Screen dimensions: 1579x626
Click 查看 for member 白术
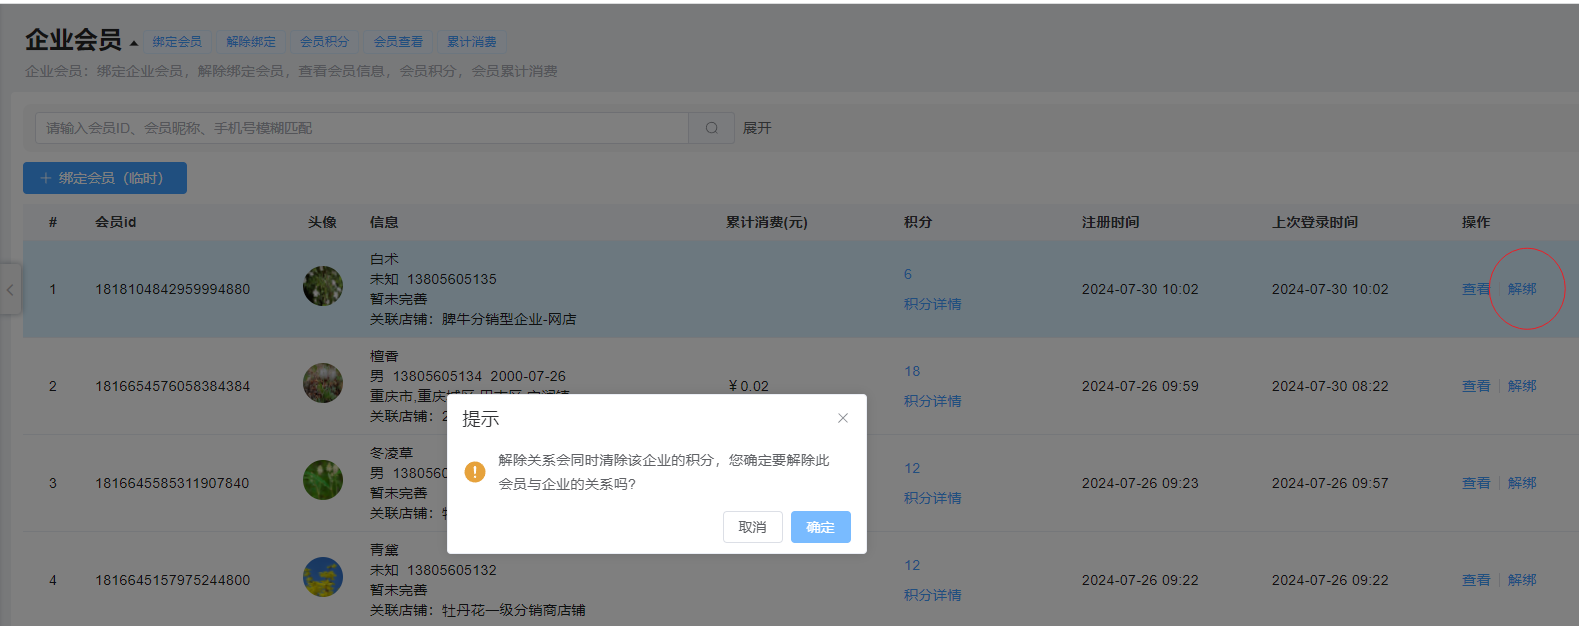1476,289
